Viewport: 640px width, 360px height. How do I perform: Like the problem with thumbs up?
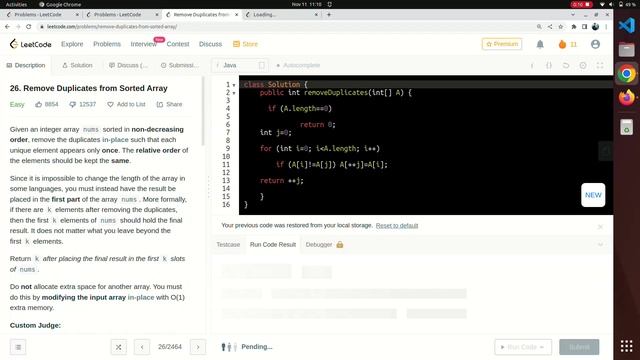click(x=38, y=104)
